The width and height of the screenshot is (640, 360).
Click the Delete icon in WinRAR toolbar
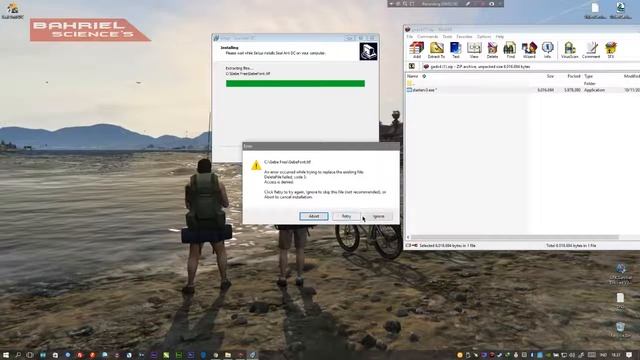pos(492,50)
